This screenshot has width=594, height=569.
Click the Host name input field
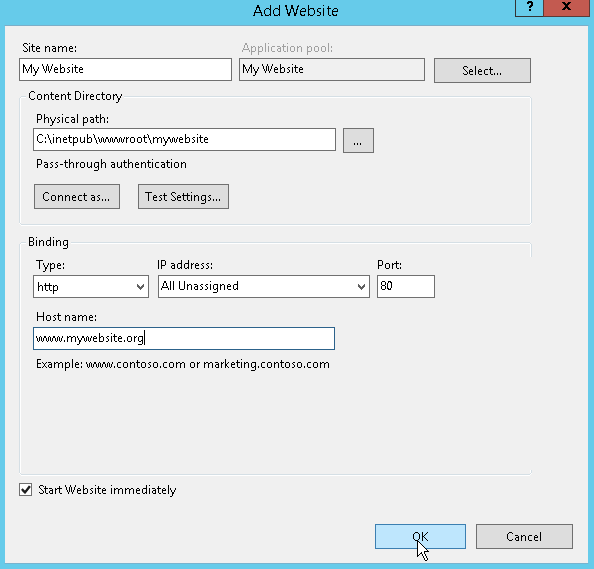coord(184,338)
